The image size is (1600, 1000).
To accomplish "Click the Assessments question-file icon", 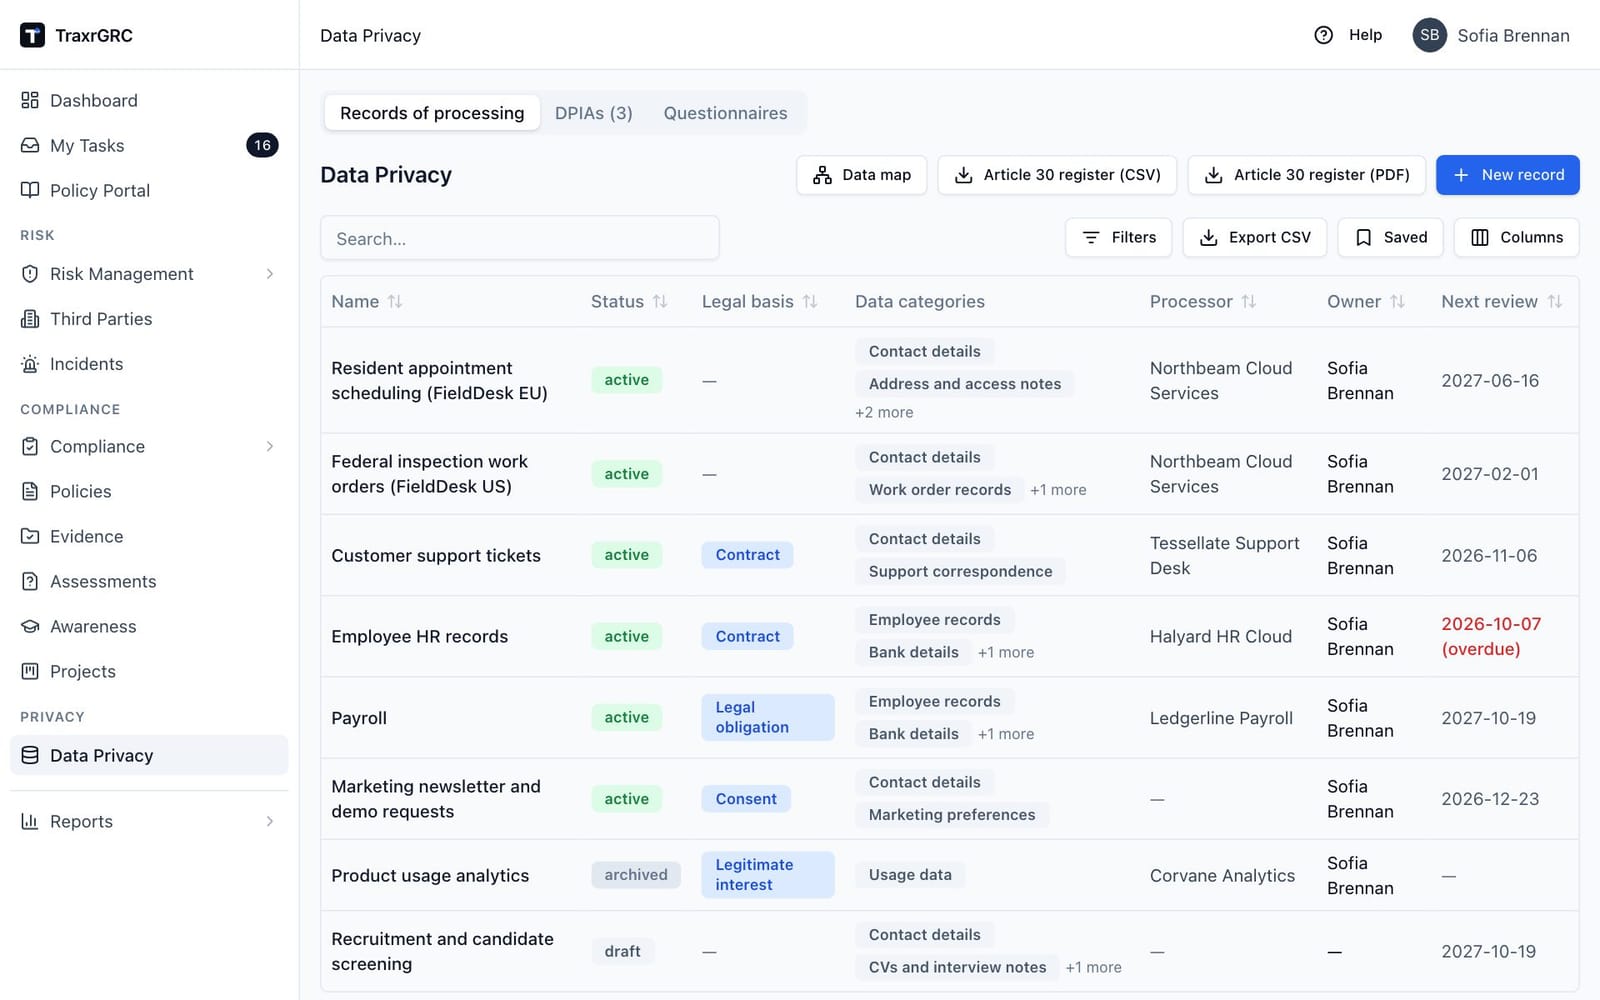I will coord(30,581).
